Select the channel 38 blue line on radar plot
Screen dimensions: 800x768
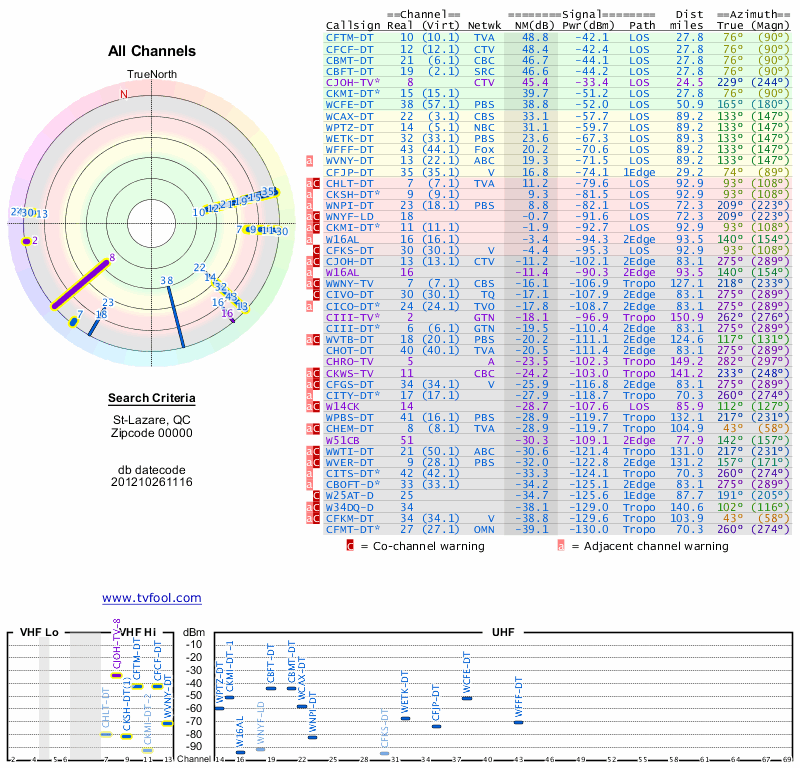point(176,318)
